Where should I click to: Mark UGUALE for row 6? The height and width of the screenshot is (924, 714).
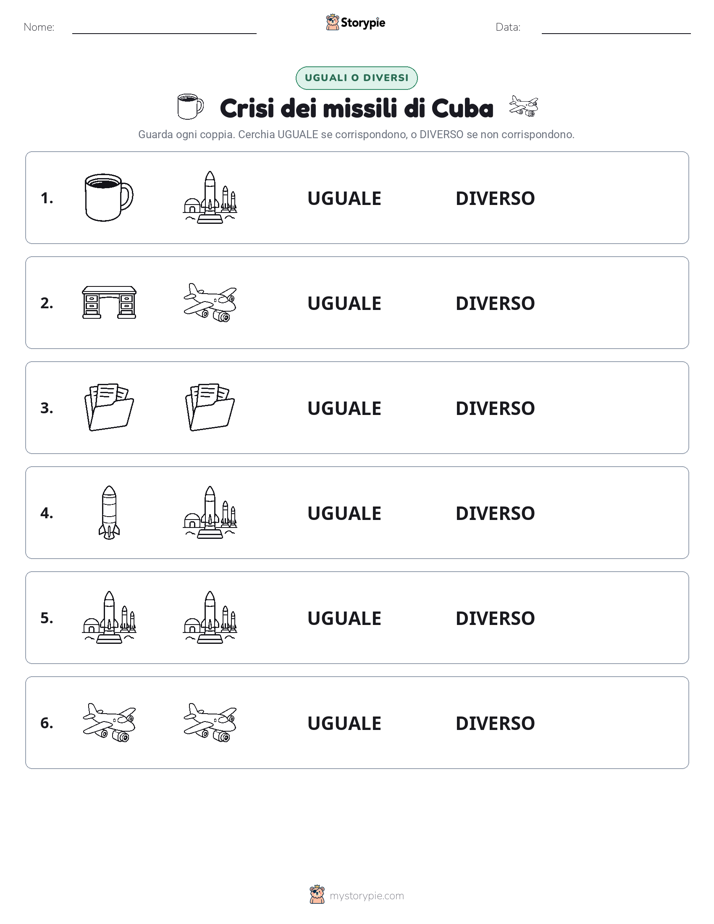point(344,722)
